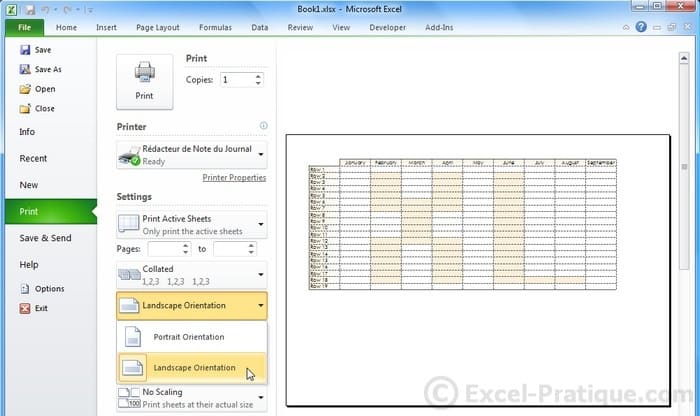The image size is (700, 416).
Task: Select New in the Backstage sidebar
Action: pyautogui.click(x=51, y=185)
